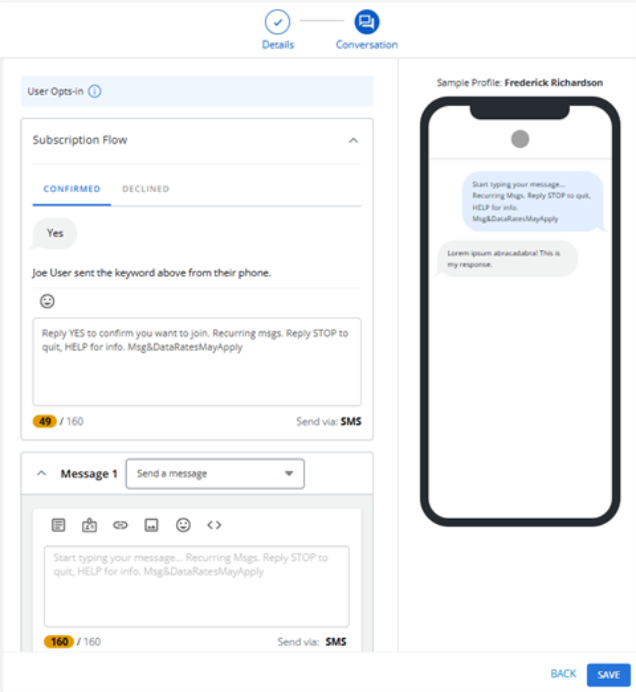This screenshot has width=636, height=692.
Task: Click Send via SMS under Message 1
Action: coord(312,642)
